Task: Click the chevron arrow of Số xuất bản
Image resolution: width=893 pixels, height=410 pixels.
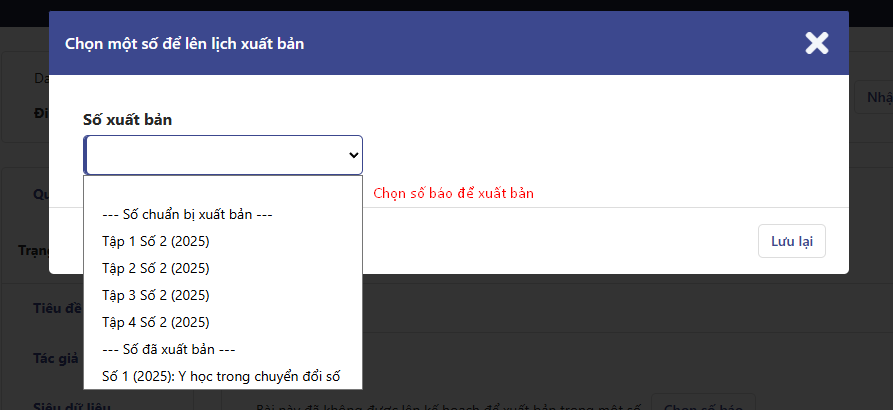Action: point(353,155)
